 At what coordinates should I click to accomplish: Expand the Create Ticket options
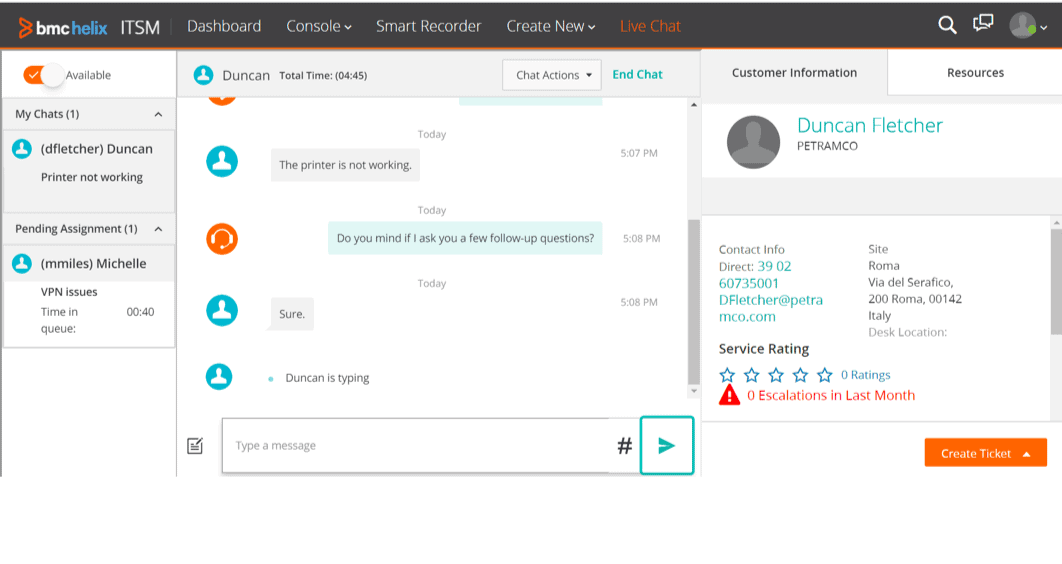pyautogui.click(x=1027, y=454)
